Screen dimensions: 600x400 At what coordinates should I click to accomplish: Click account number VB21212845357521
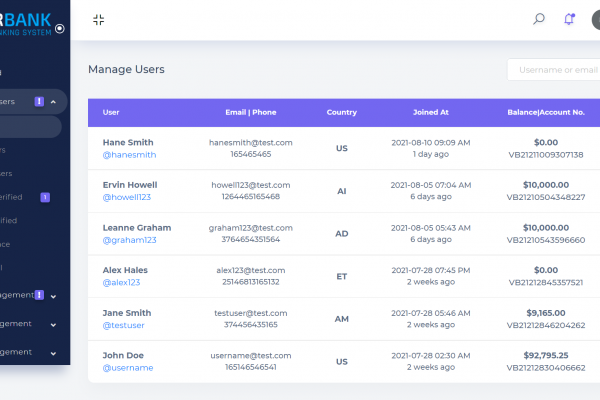(546, 282)
